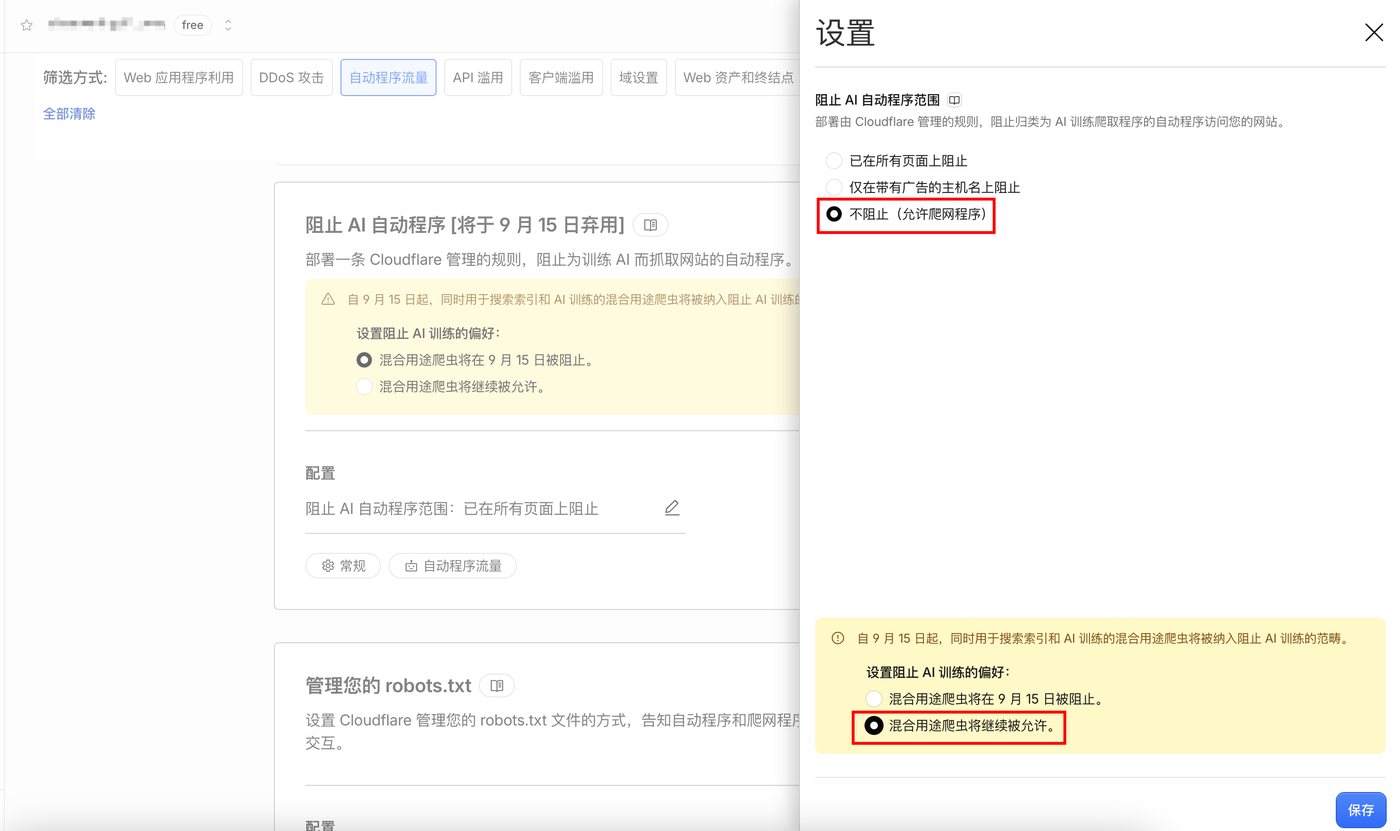Viewport: 1400px width, 831px height.
Task: Filter by 客户端滥用
Action: point(561,77)
